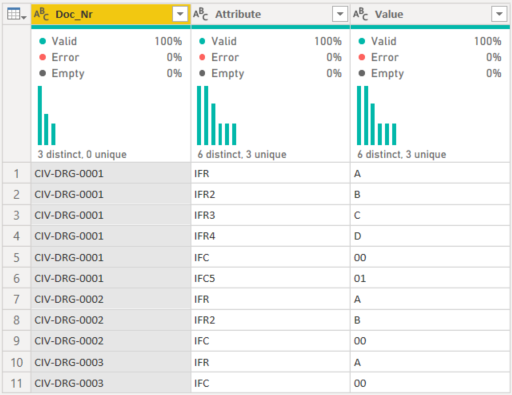Image resolution: width=512 pixels, height=395 pixels.
Task: Click the Empty 0% row under Value
Action: tap(430, 73)
